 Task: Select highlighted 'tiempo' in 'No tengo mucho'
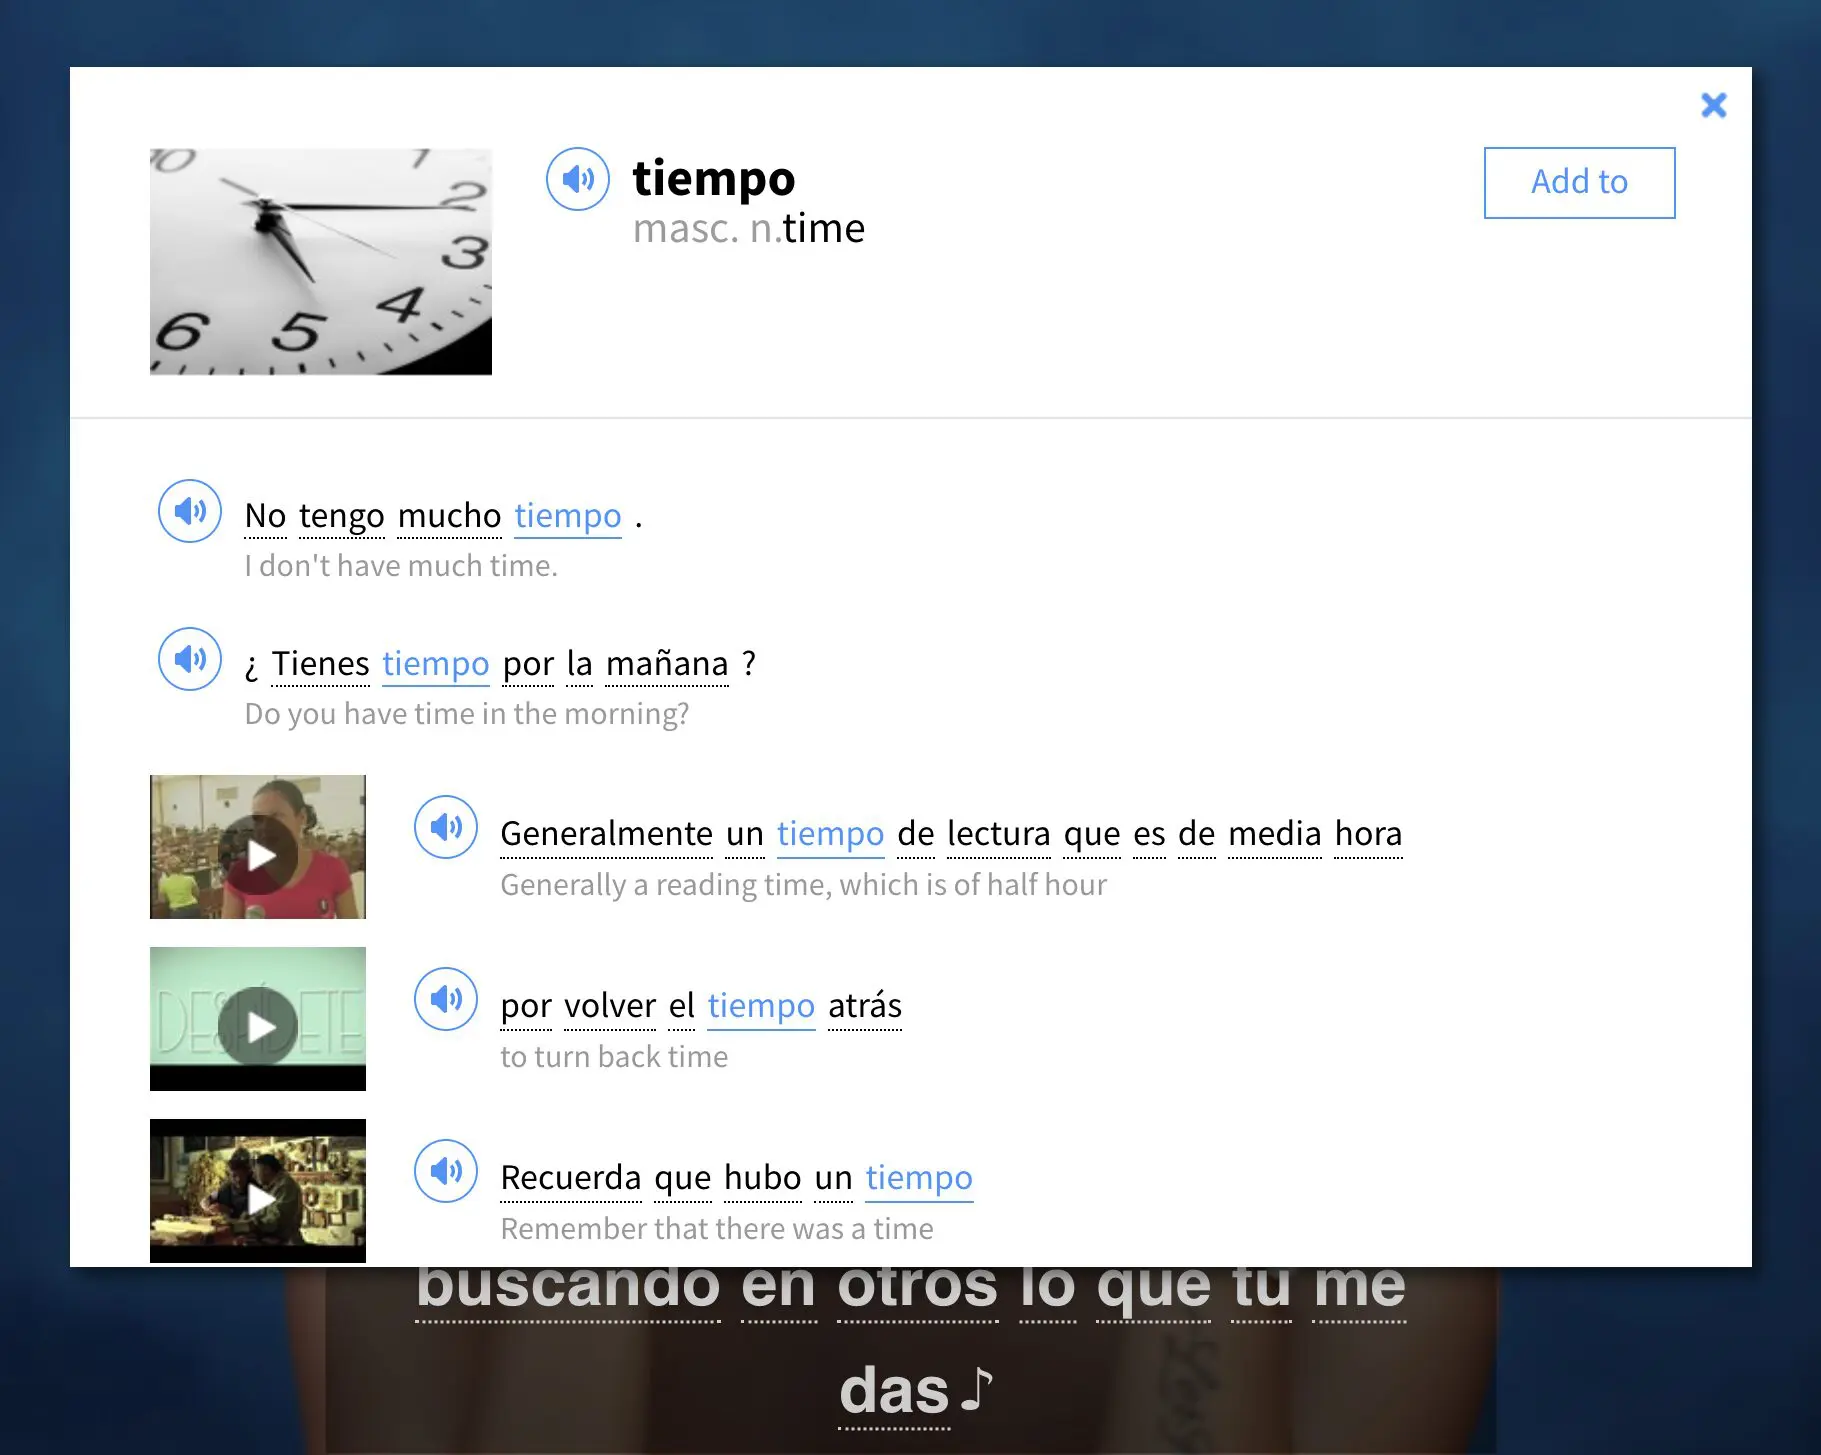pyautogui.click(x=567, y=516)
